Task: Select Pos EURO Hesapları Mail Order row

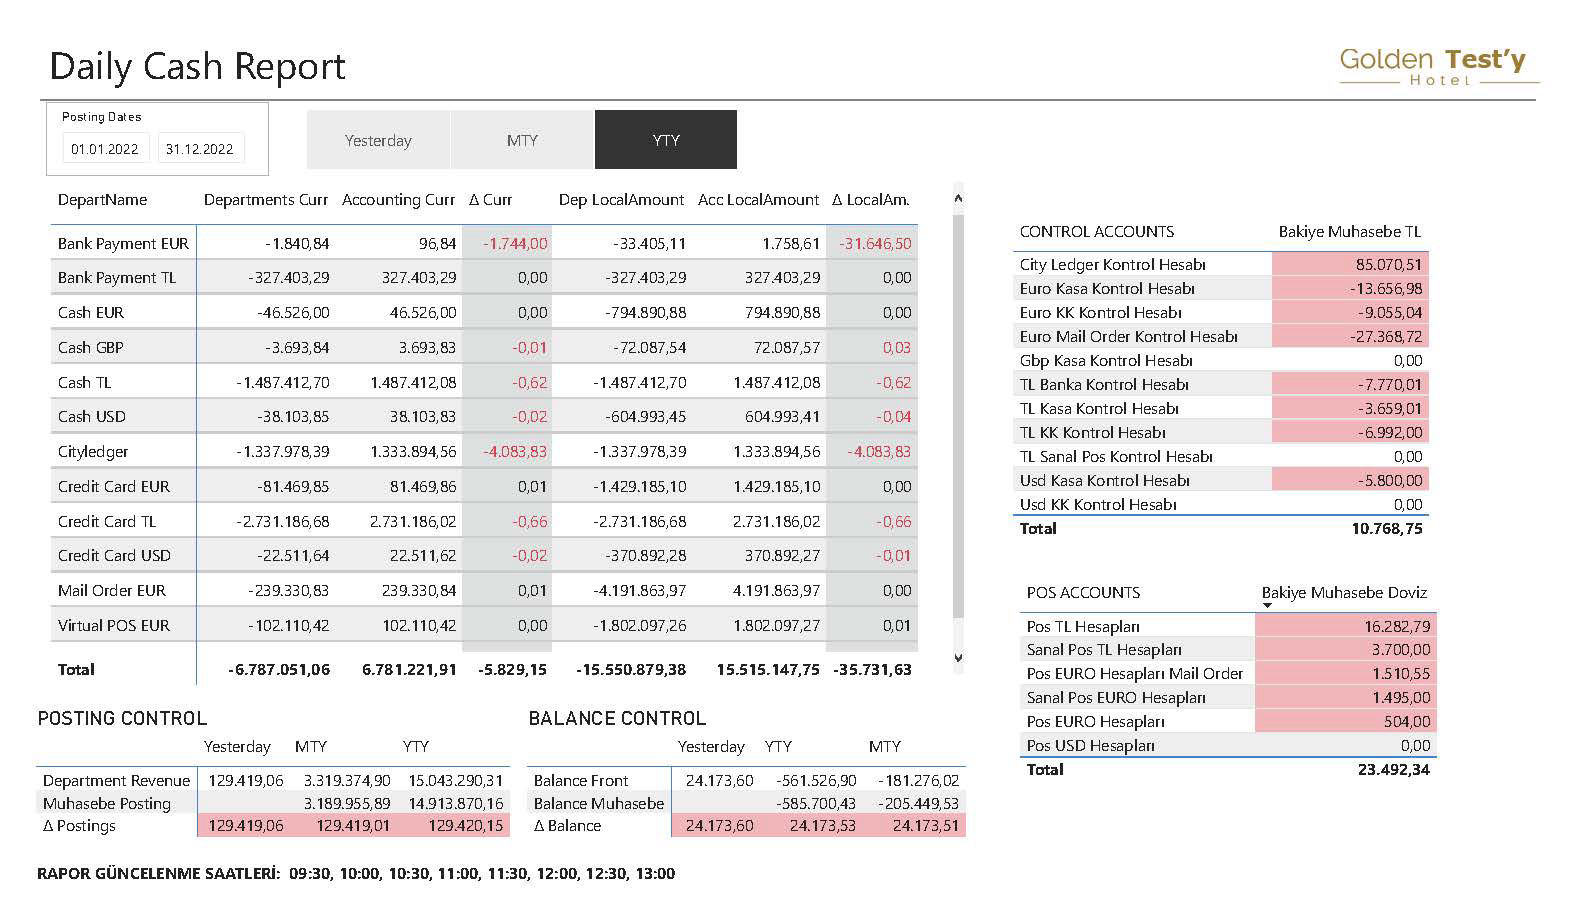Action: [1229, 674]
